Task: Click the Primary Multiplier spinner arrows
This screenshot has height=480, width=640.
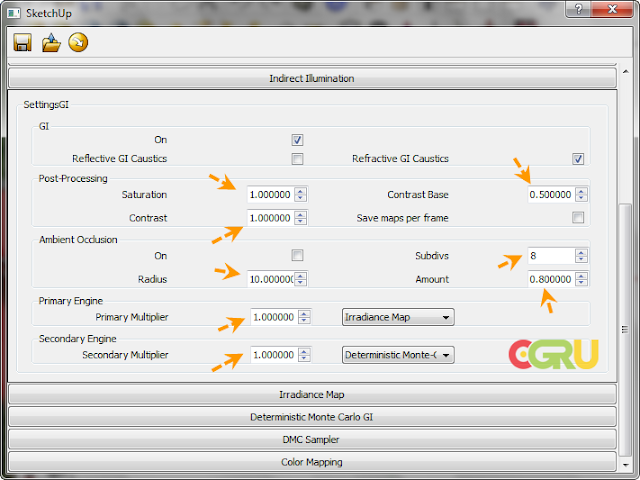Action: 304,317
